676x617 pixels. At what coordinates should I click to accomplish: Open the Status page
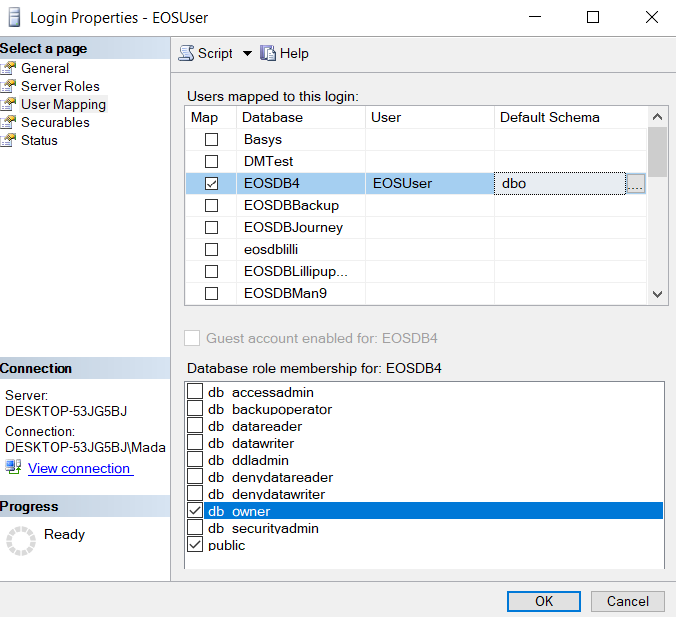click(x=39, y=141)
